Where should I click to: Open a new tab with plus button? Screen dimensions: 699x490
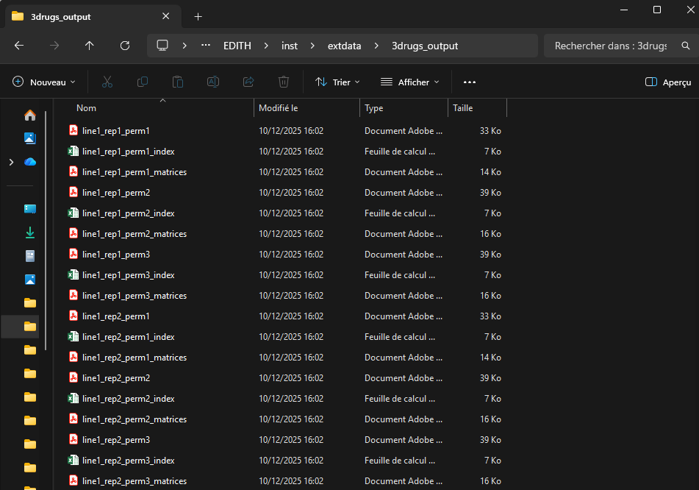(198, 16)
